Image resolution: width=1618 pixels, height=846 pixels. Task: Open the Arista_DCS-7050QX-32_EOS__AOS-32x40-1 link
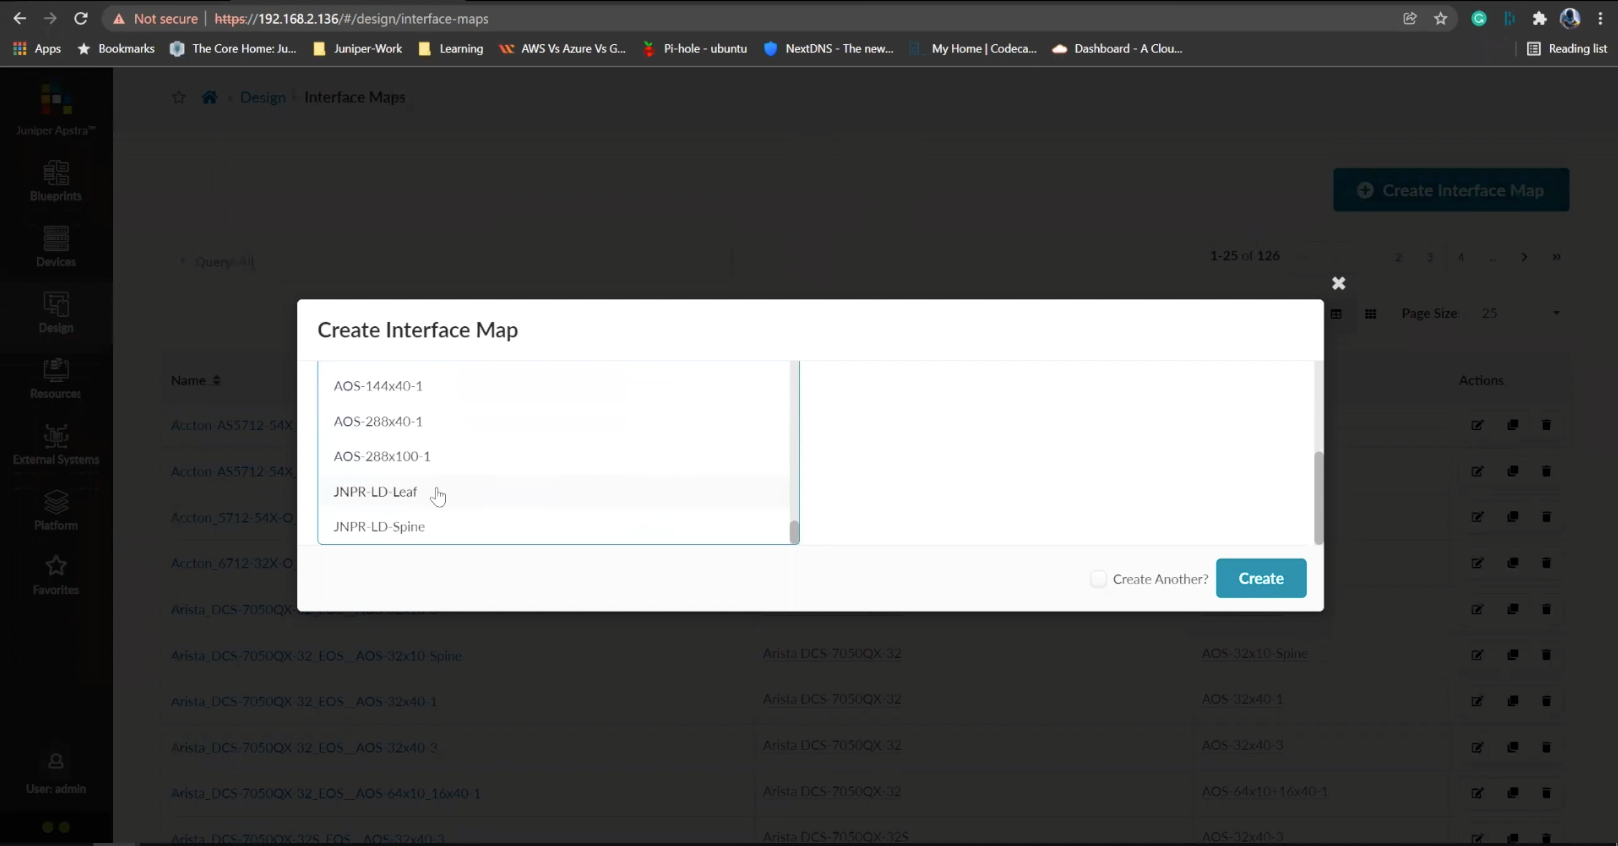(304, 702)
